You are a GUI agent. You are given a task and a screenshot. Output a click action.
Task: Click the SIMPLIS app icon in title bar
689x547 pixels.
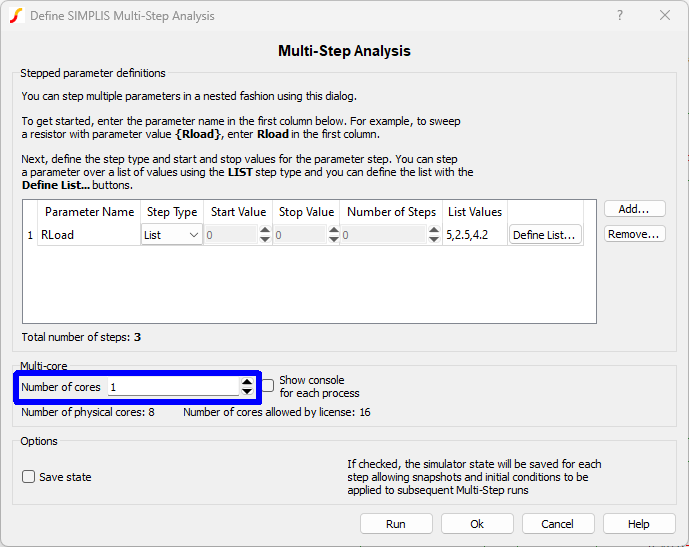click(x=15, y=16)
